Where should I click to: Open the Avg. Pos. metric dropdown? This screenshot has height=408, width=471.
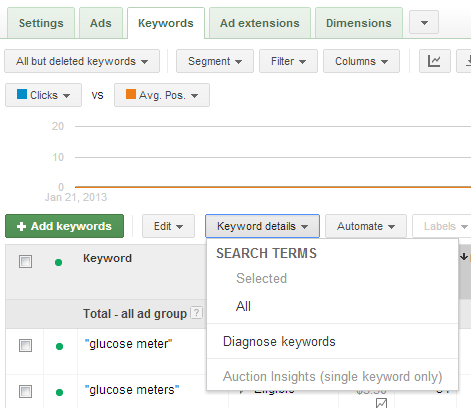point(162,95)
